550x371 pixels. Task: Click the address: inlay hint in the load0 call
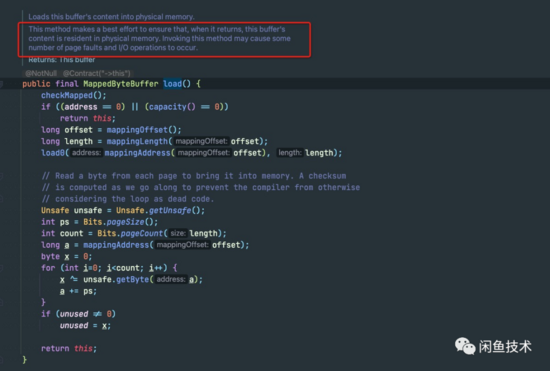coord(86,153)
